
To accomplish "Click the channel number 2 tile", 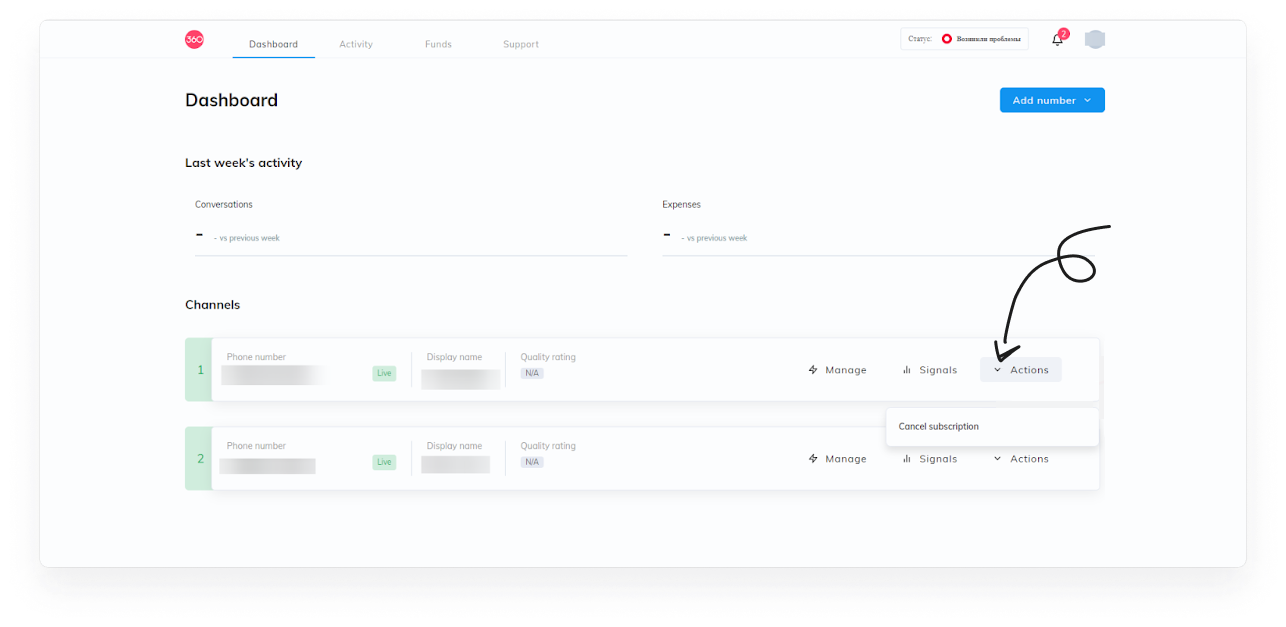I will (x=199, y=459).
